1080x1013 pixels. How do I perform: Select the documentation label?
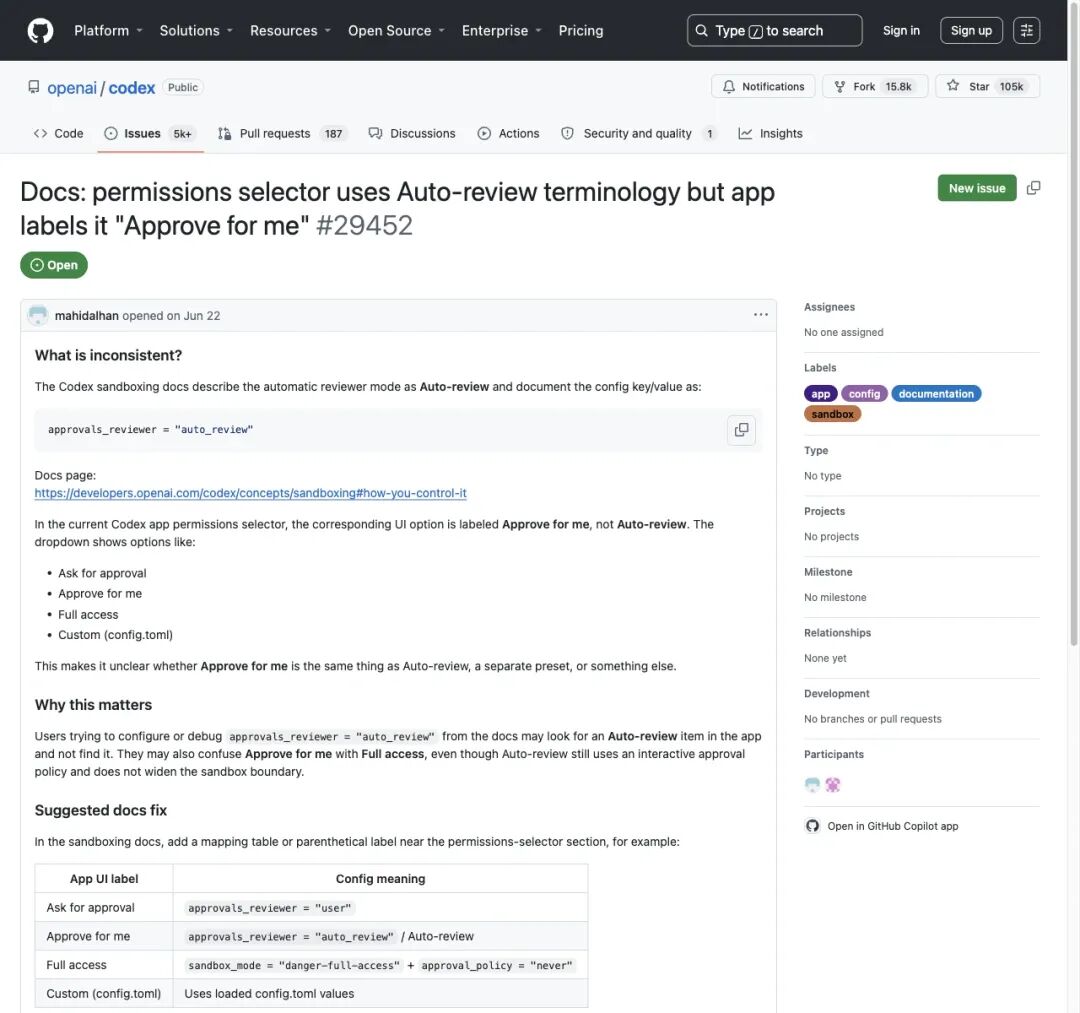(x=936, y=394)
